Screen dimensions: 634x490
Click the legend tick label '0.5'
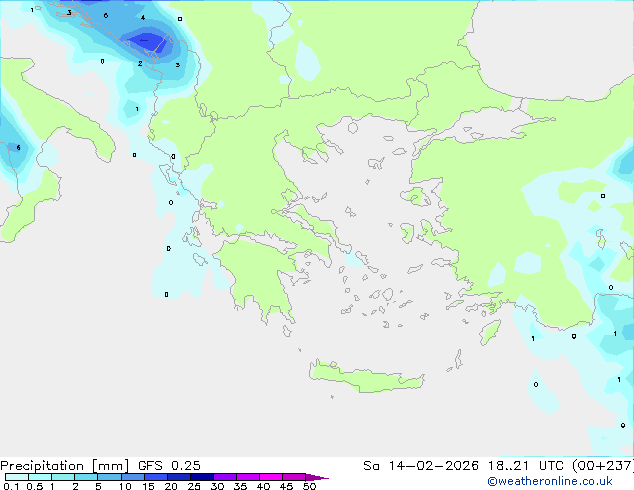point(34,486)
